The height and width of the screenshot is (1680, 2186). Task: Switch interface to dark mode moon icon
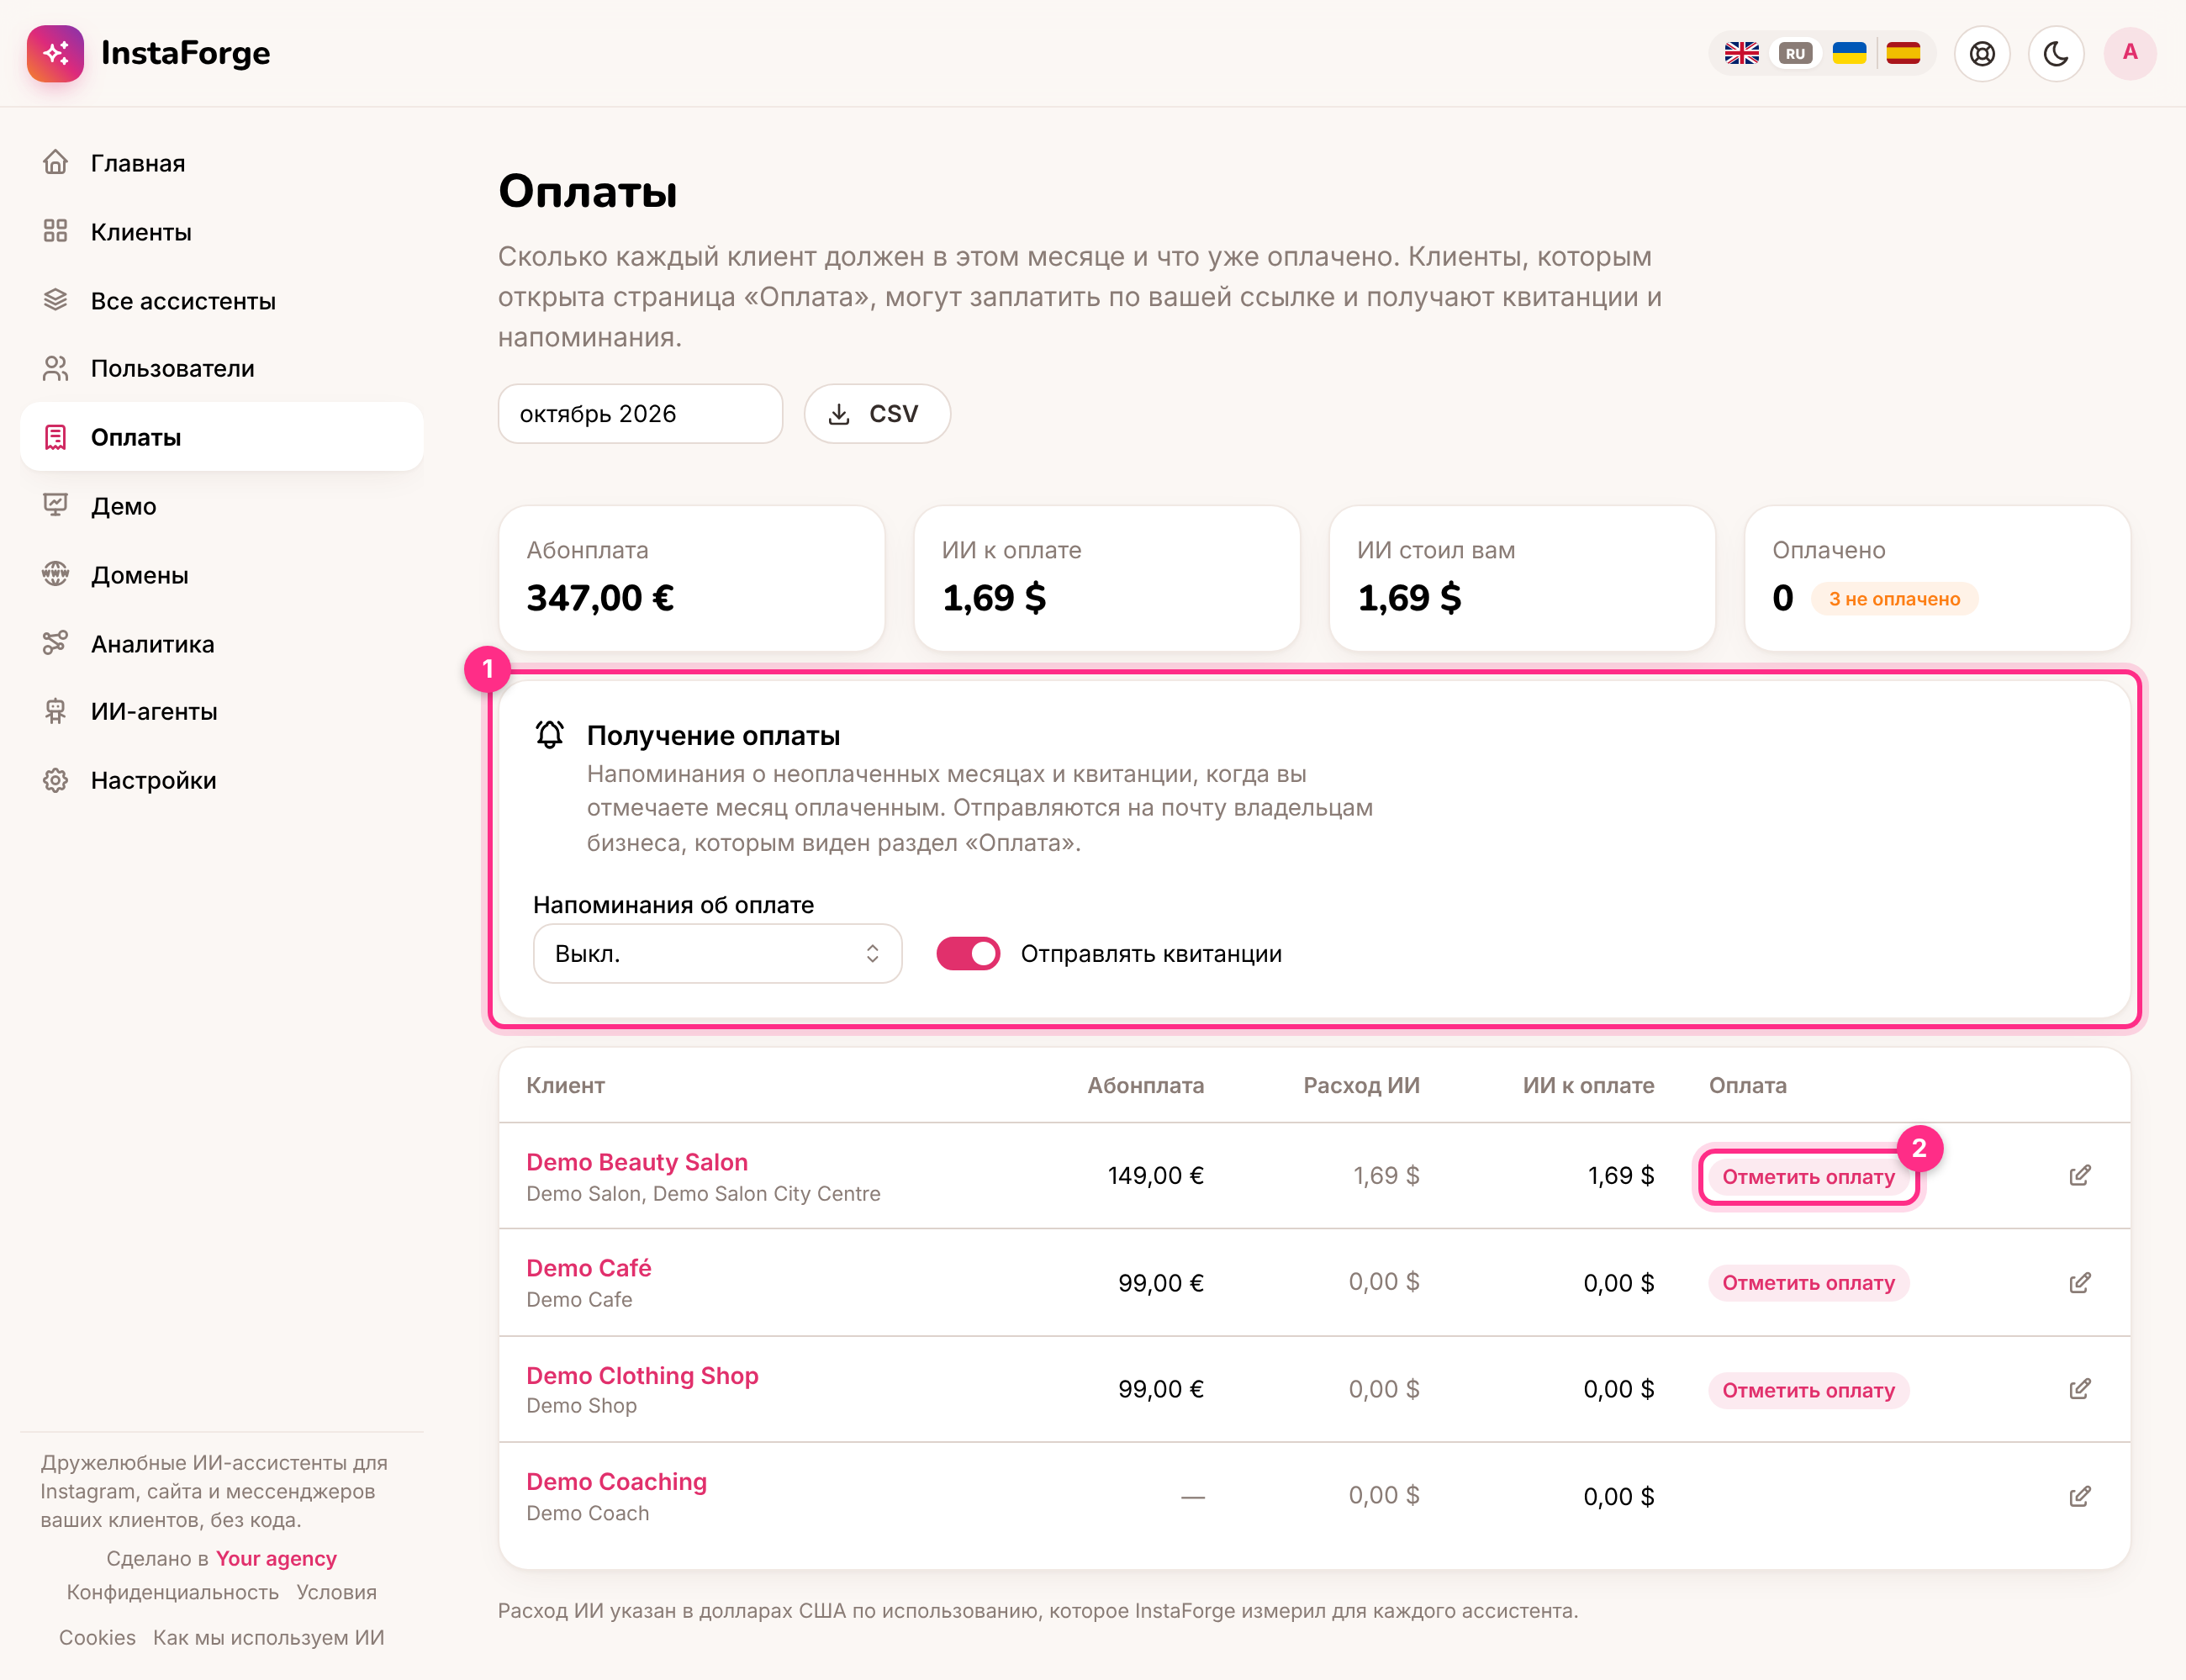pyautogui.click(x=2055, y=54)
